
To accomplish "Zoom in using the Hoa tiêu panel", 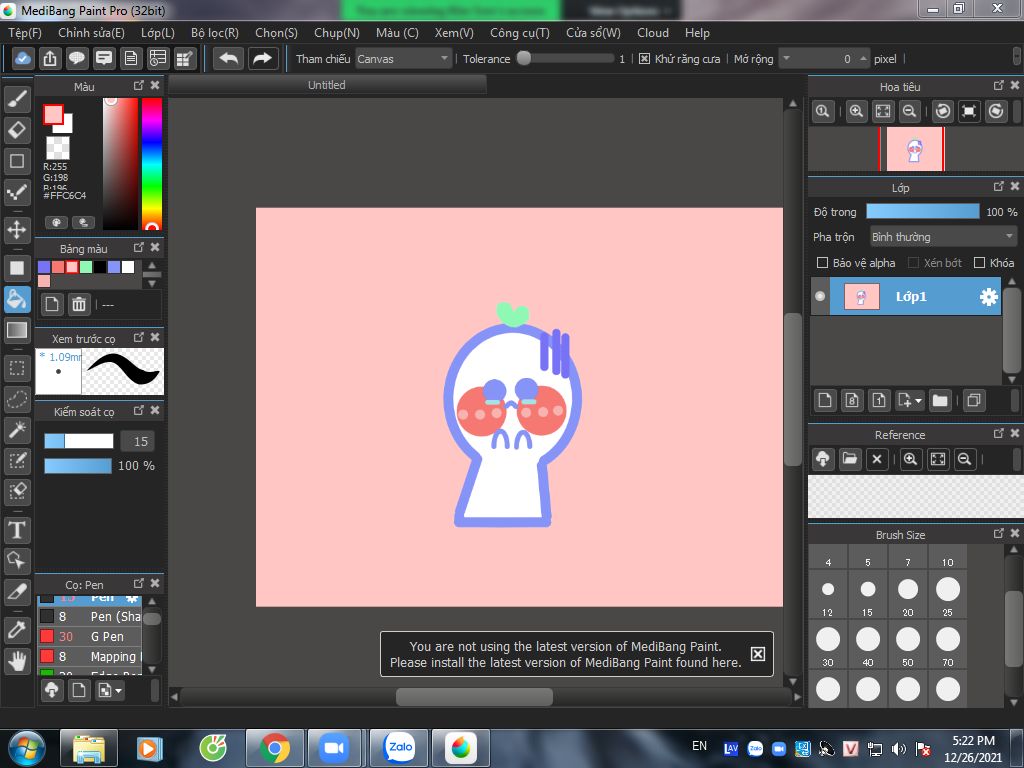I will click(x=856, y=111).
